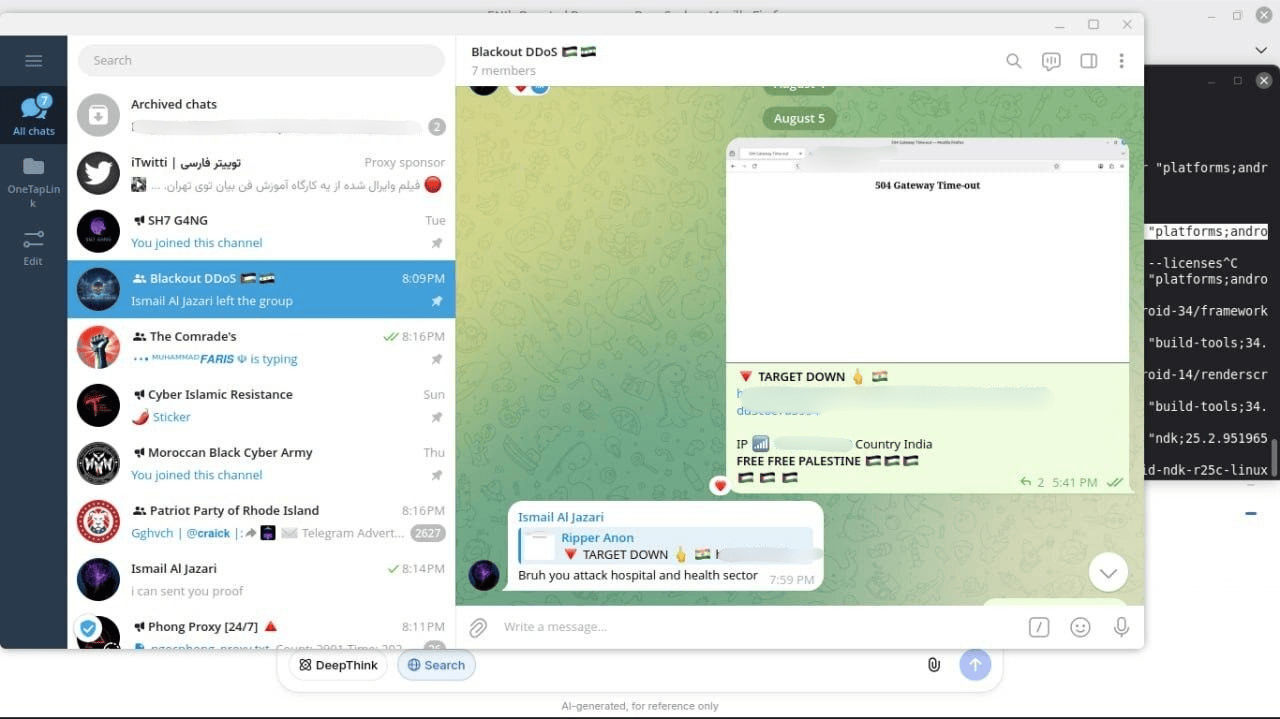Click the FREE FREE PALESTINE message text
This screenshot has width=1280, height=719.
798,461
